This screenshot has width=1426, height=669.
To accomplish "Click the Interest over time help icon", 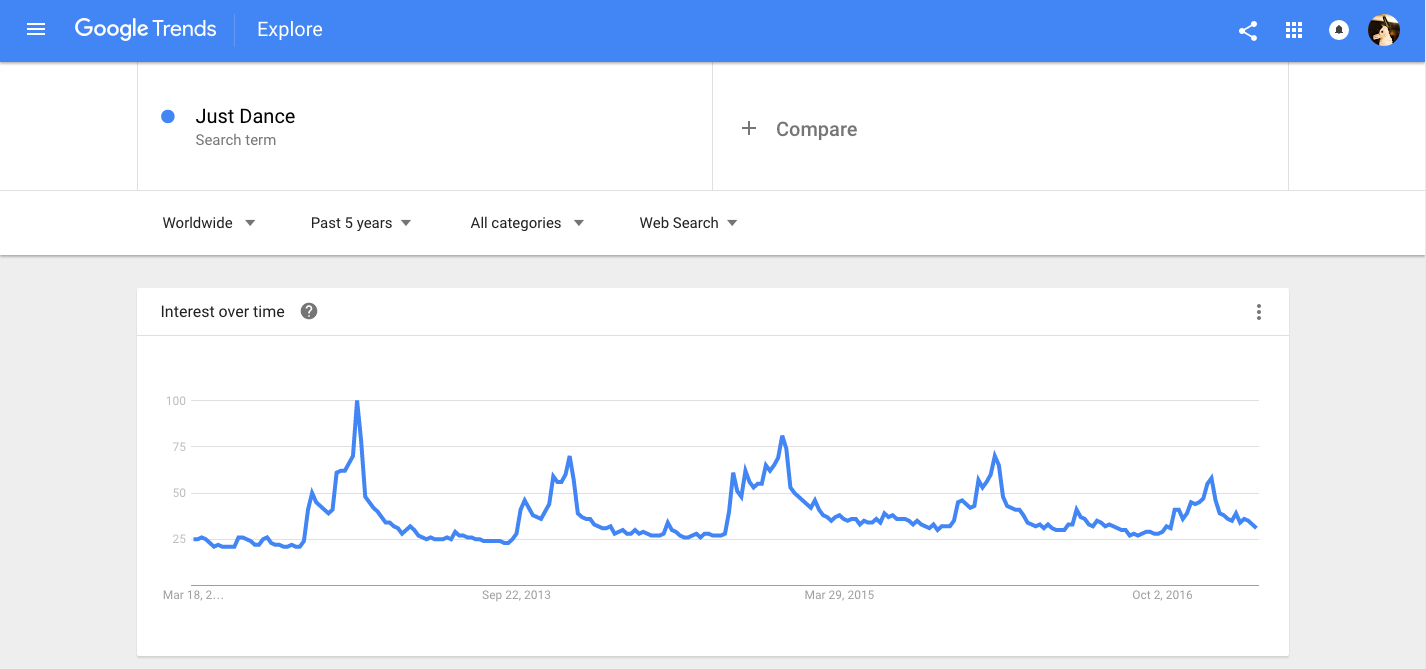I will pyautogui.click(x=309, y=311).
